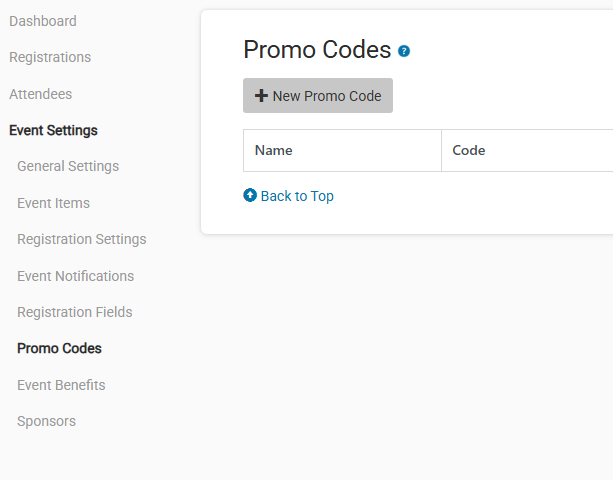The height and width of the screenshot is (480, 613).
Task: Click the help question mark icon beside Promo Codes
Action: (404, 51)
